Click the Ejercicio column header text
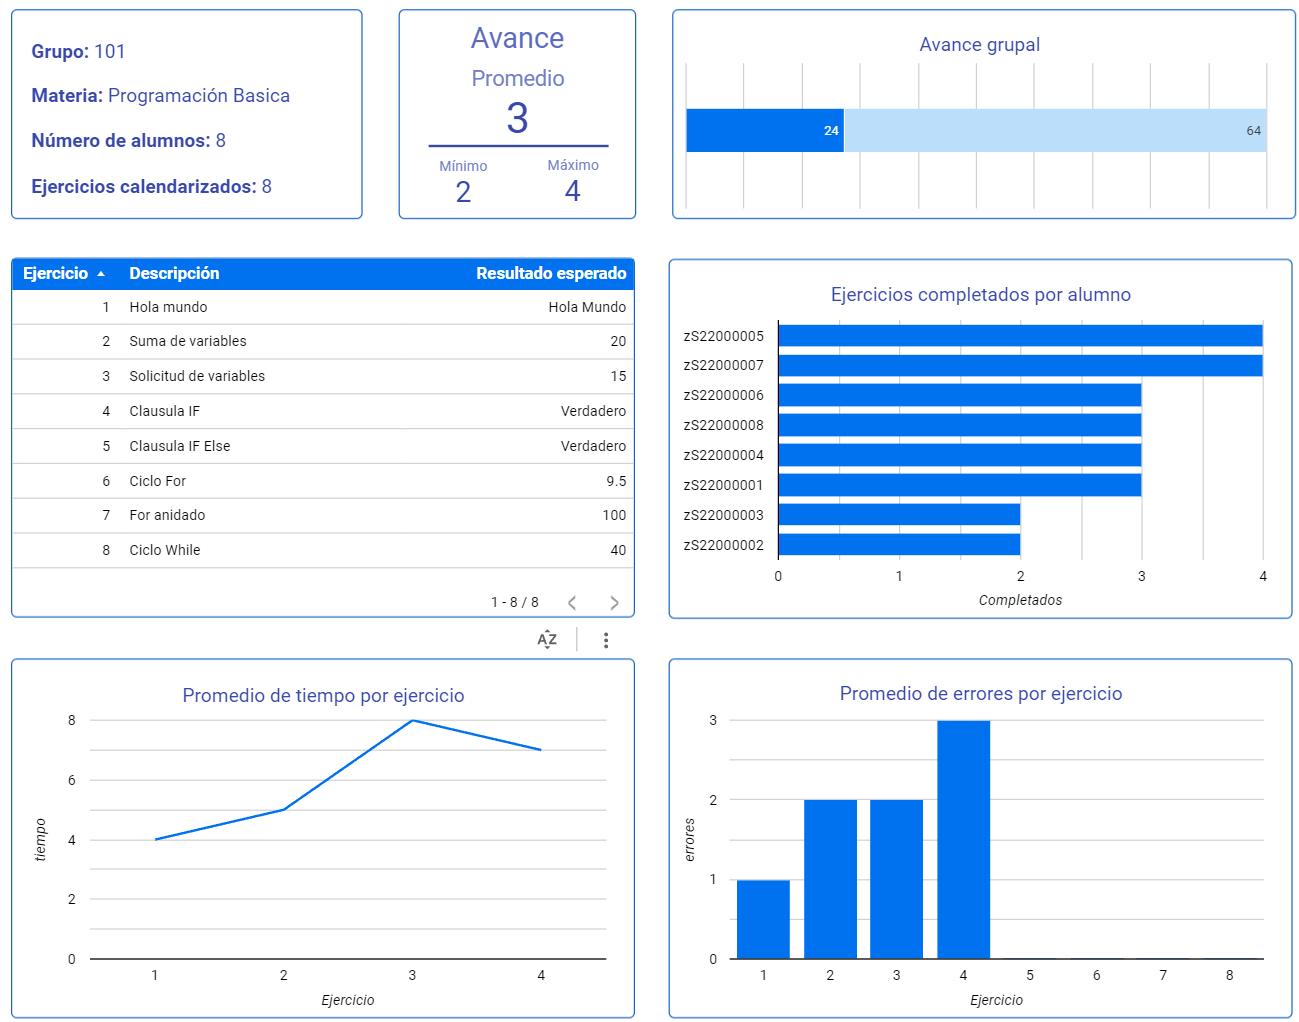This screenshot has height=1022, width=1299. [56, 273]
